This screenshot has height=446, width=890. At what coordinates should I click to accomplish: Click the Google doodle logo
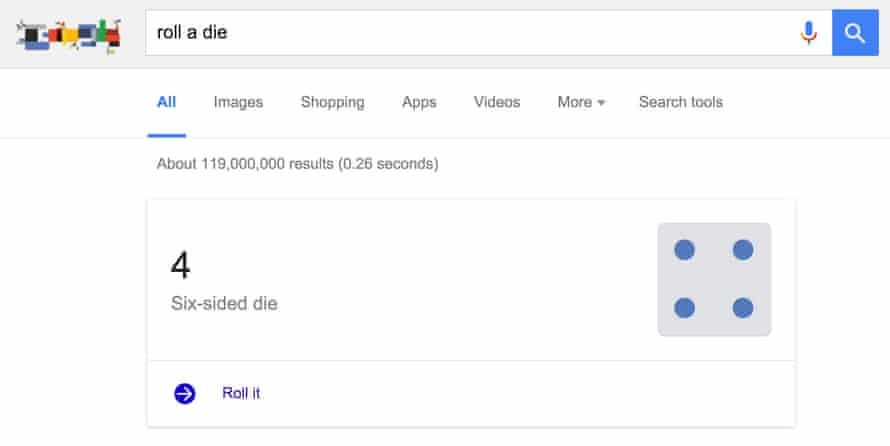coord(69,34)
